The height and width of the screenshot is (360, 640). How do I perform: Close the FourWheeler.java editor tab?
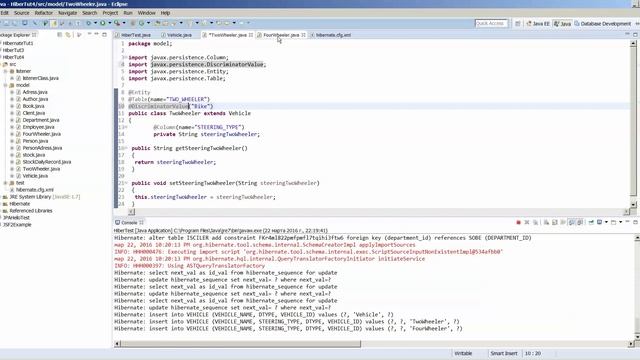[303, 35]
